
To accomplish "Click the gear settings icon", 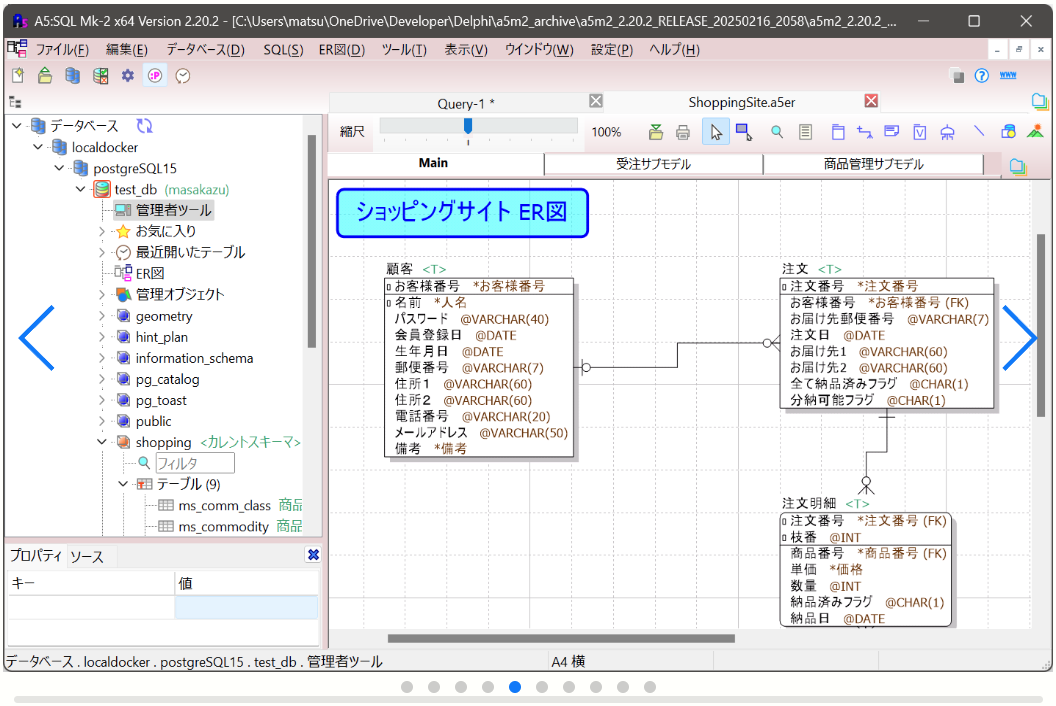I will (127, 76).
